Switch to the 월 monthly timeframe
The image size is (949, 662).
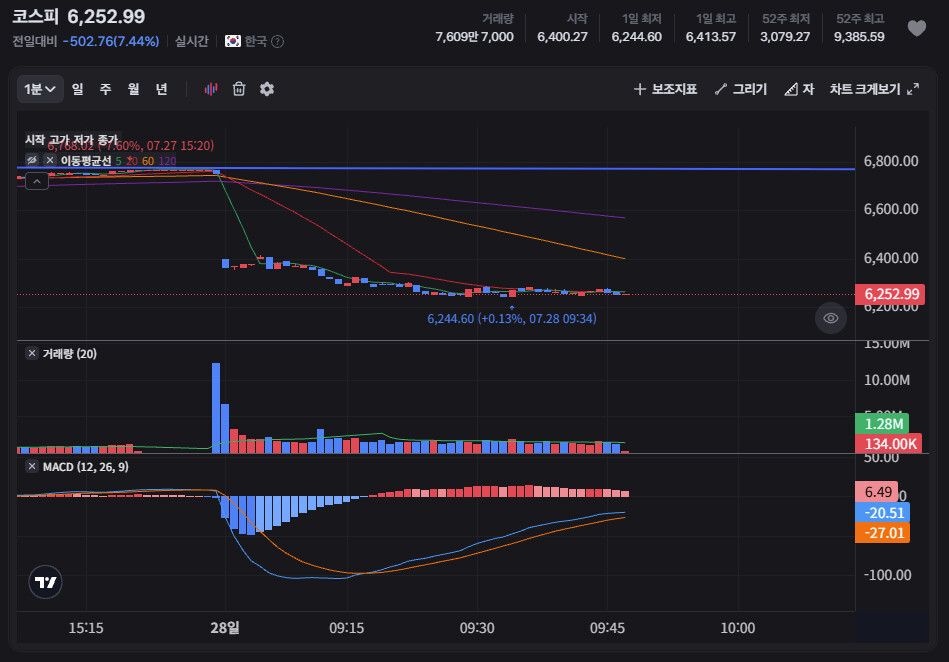click(133, 89)
